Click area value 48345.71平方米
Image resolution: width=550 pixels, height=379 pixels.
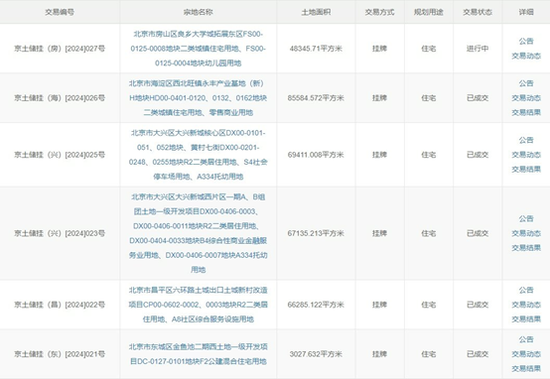[316, 48]
